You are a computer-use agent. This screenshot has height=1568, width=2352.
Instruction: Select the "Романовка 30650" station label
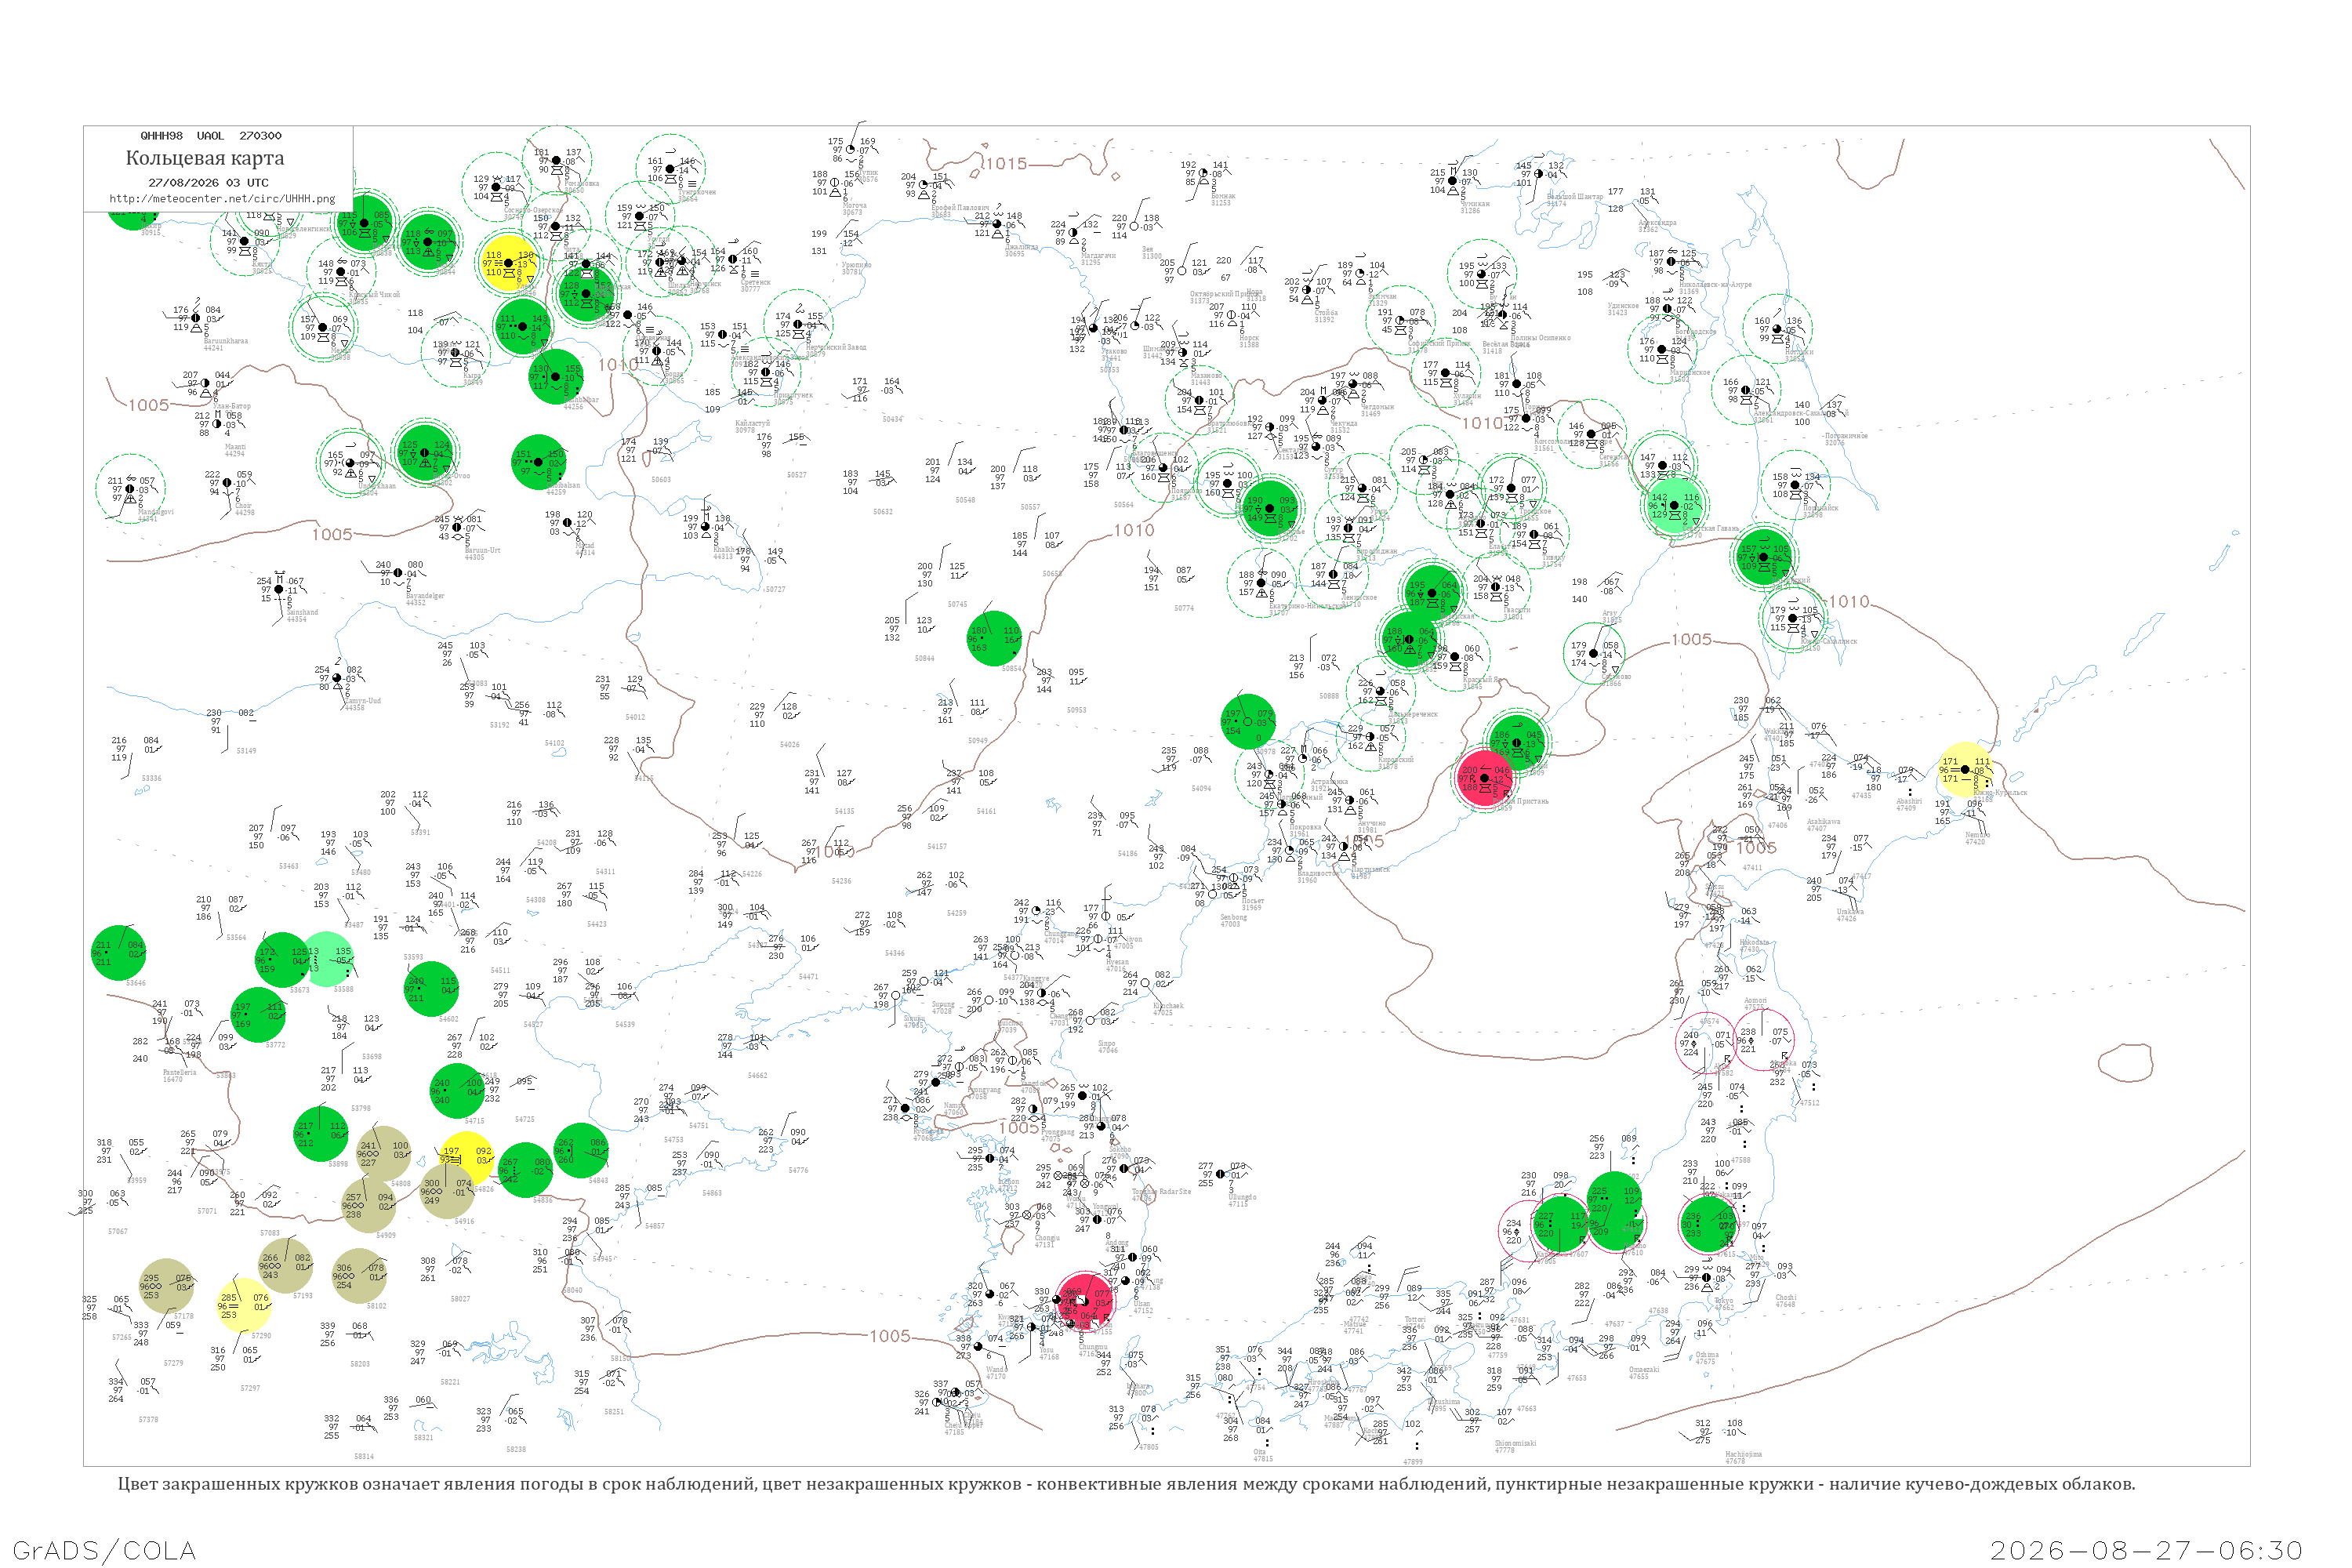tap(581, 186)
